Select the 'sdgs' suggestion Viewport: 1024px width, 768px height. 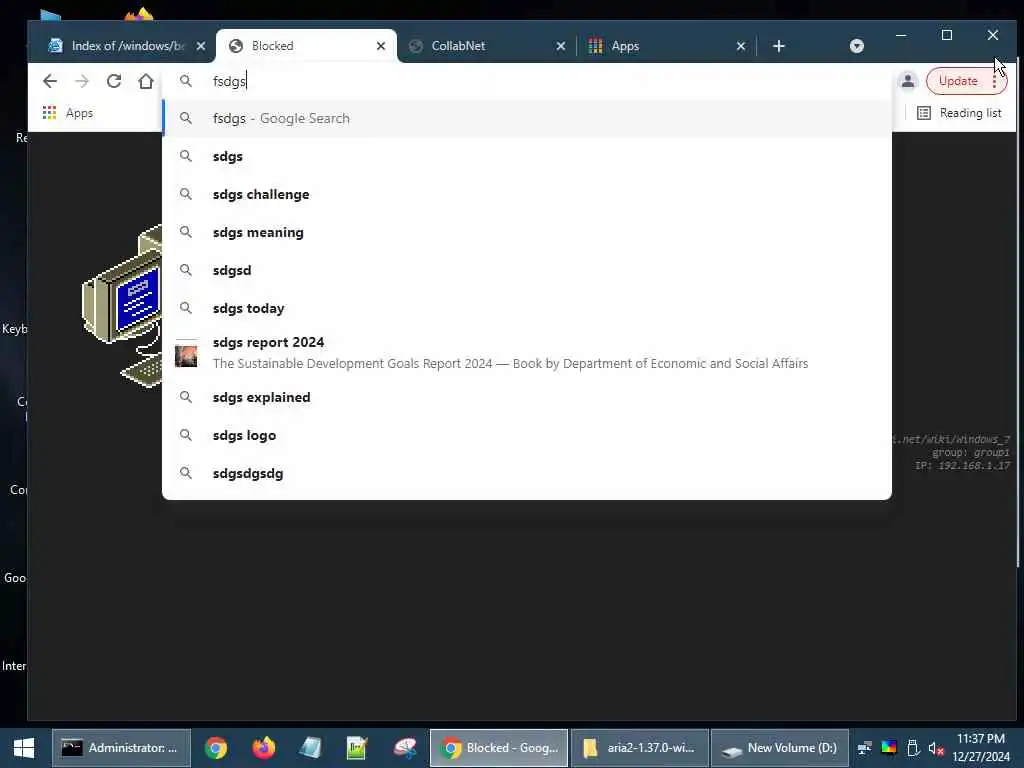527,156
